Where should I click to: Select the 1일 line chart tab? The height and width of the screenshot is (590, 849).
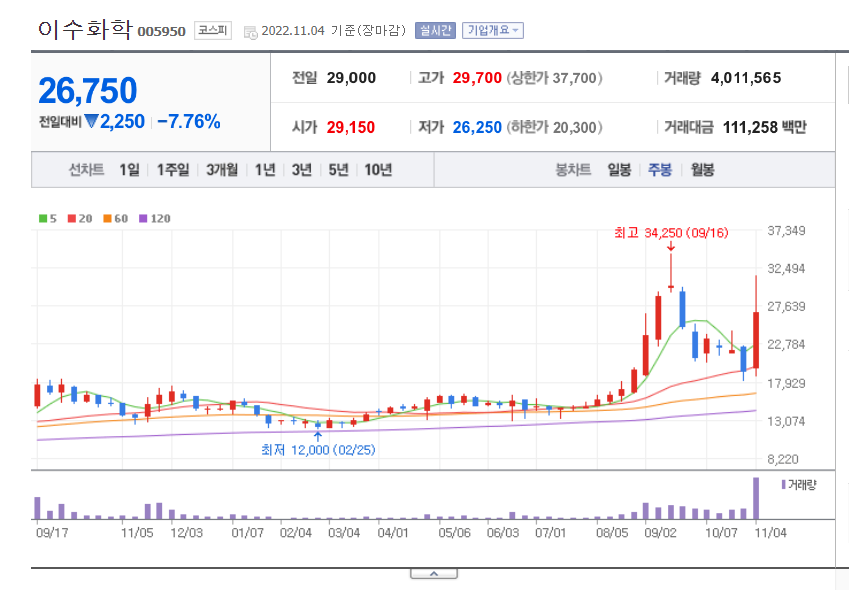(129, 170)
